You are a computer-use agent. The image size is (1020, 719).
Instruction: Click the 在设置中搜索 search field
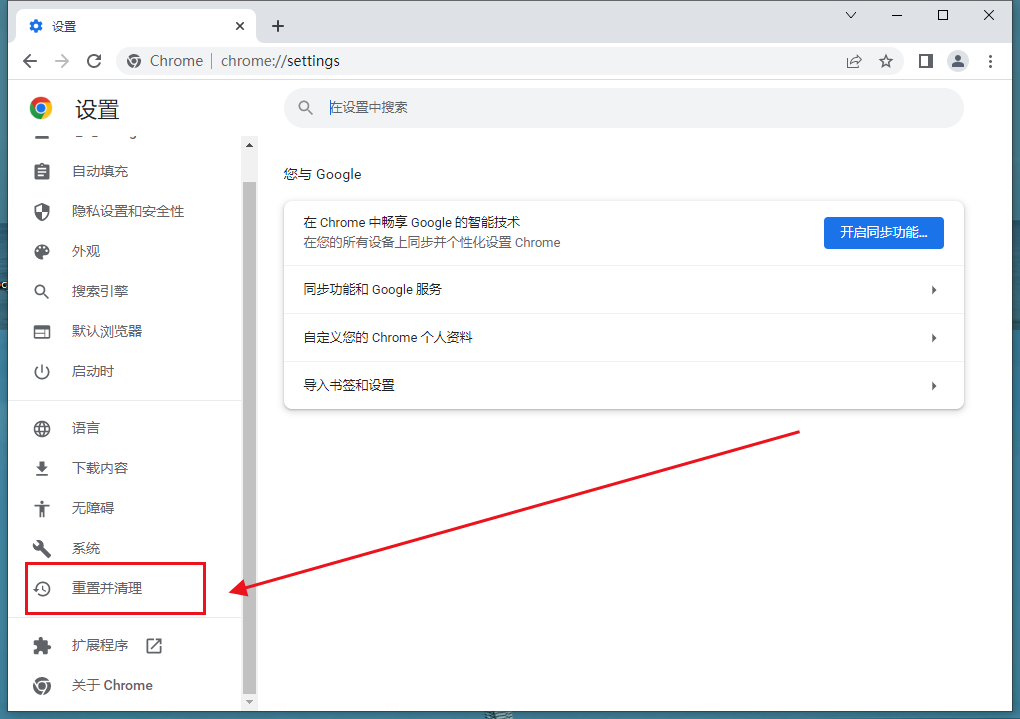(x=623, y=107)
